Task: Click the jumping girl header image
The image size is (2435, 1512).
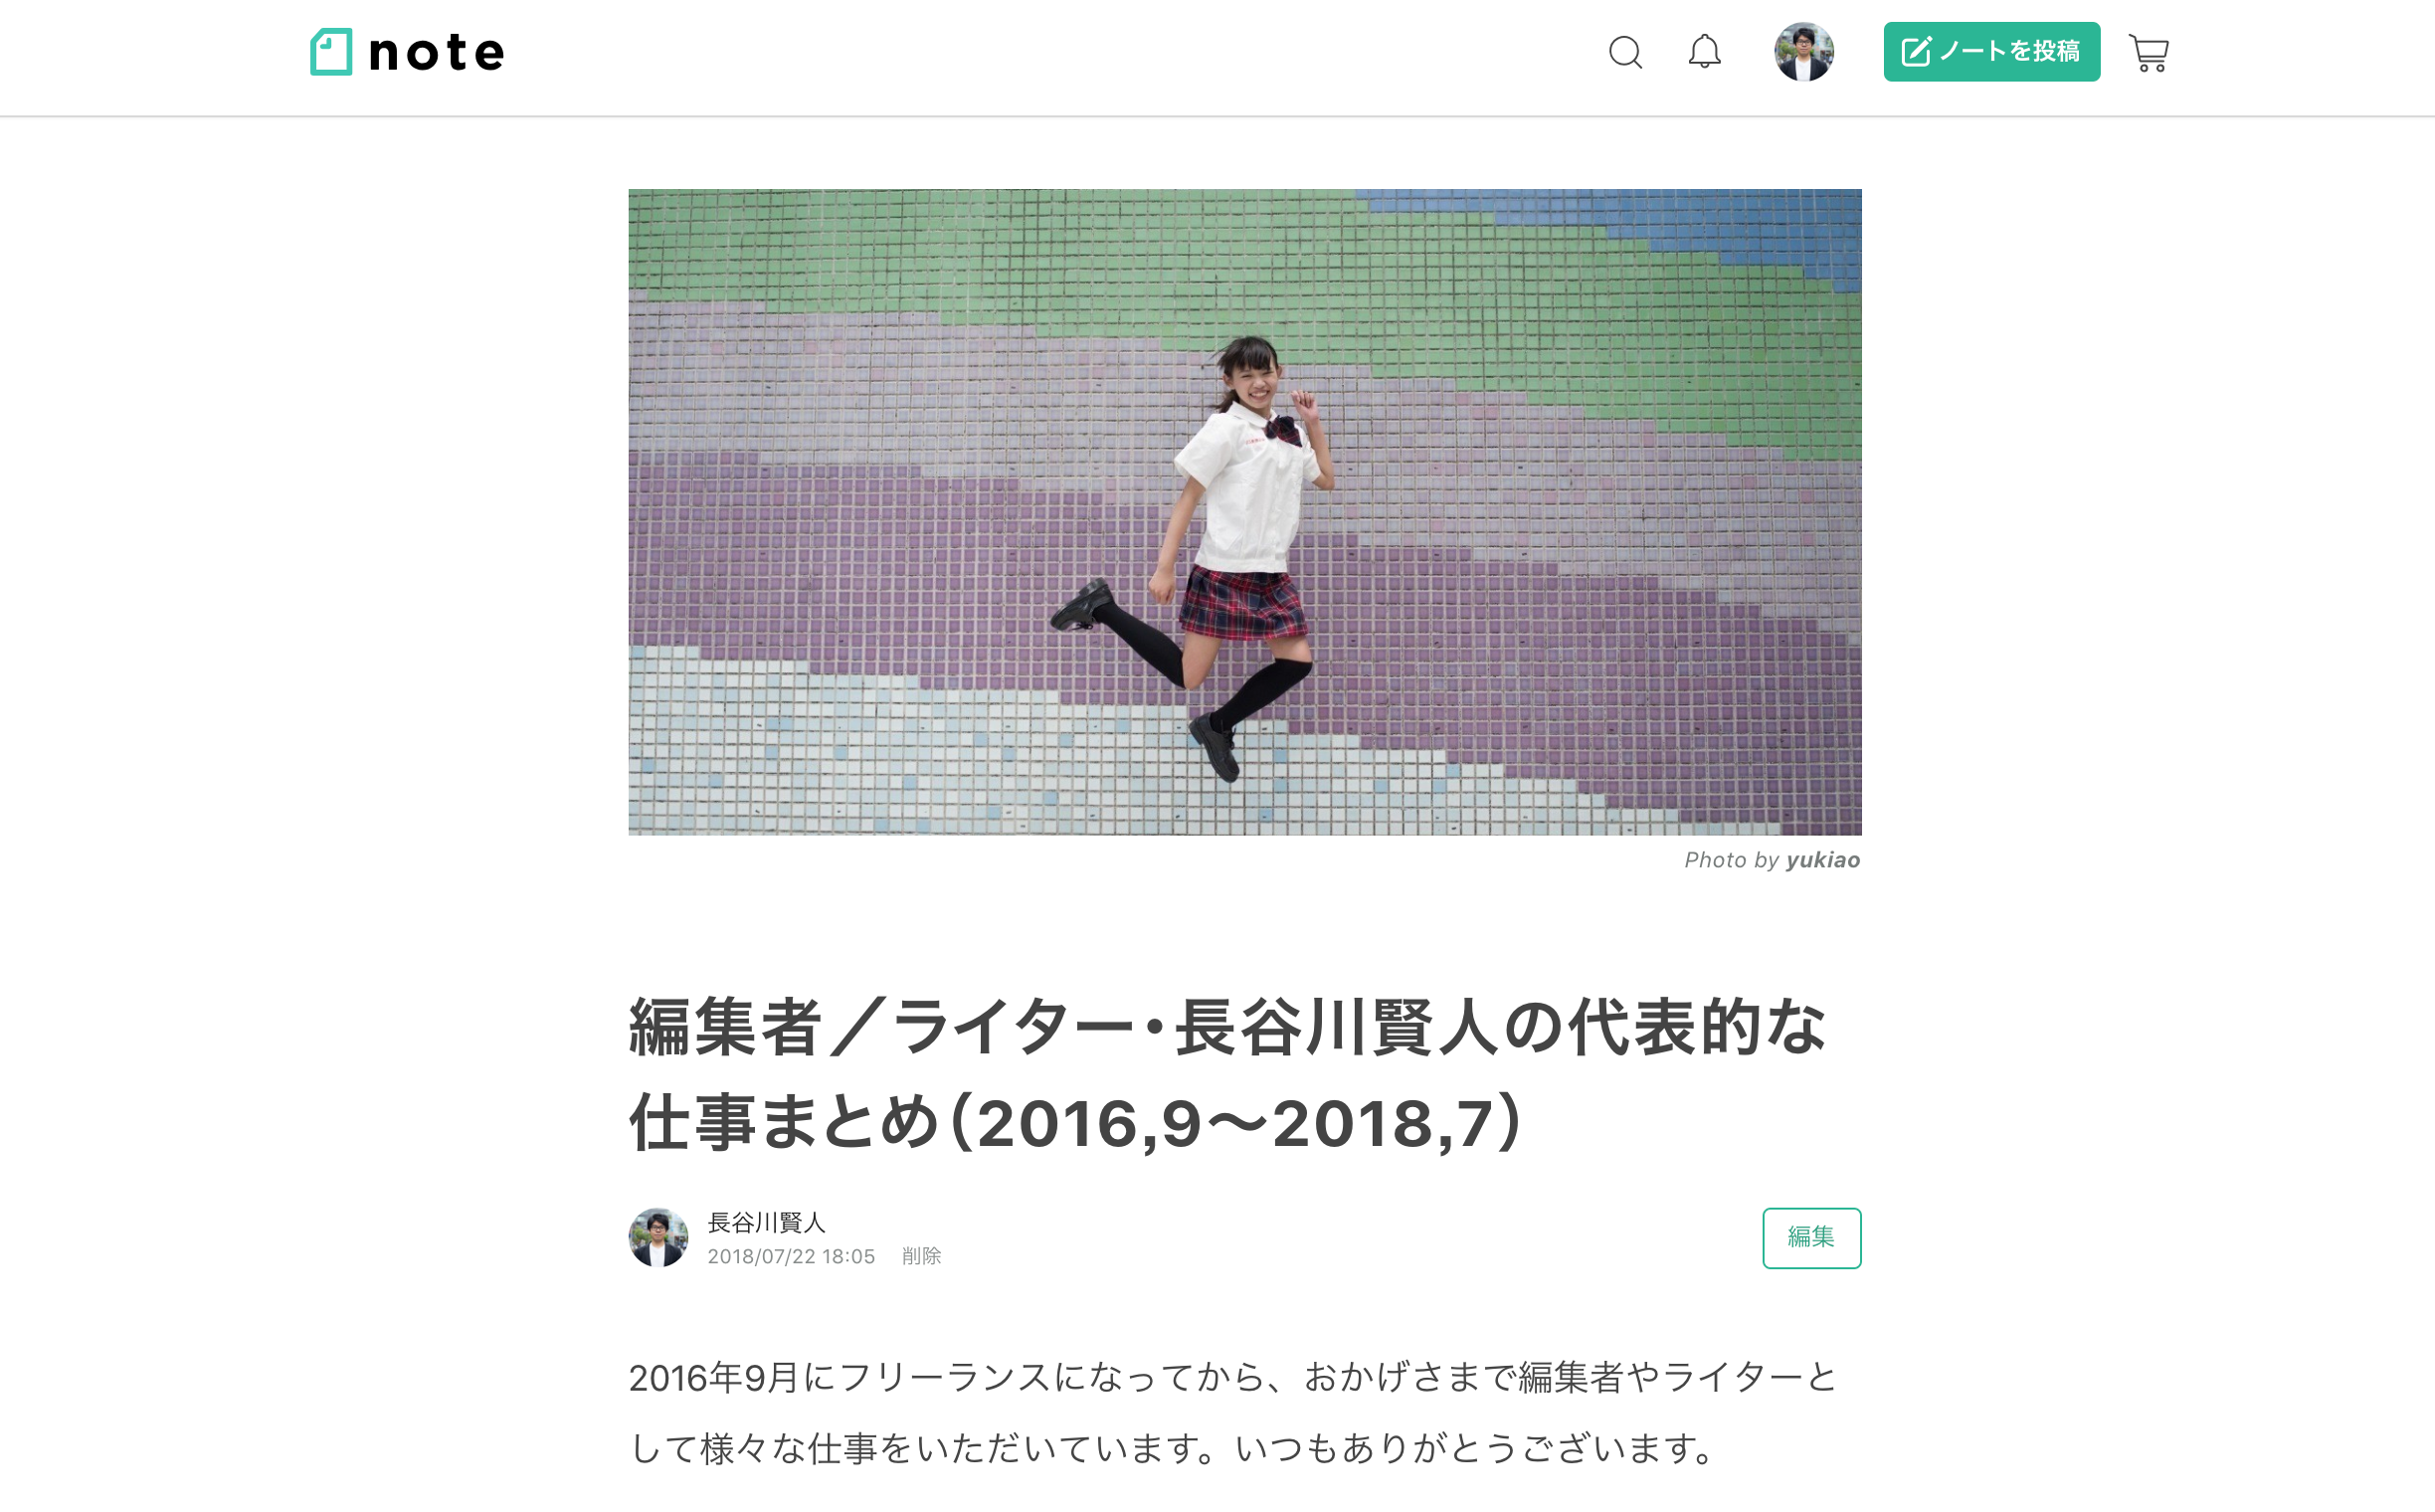Action: 1244,512
